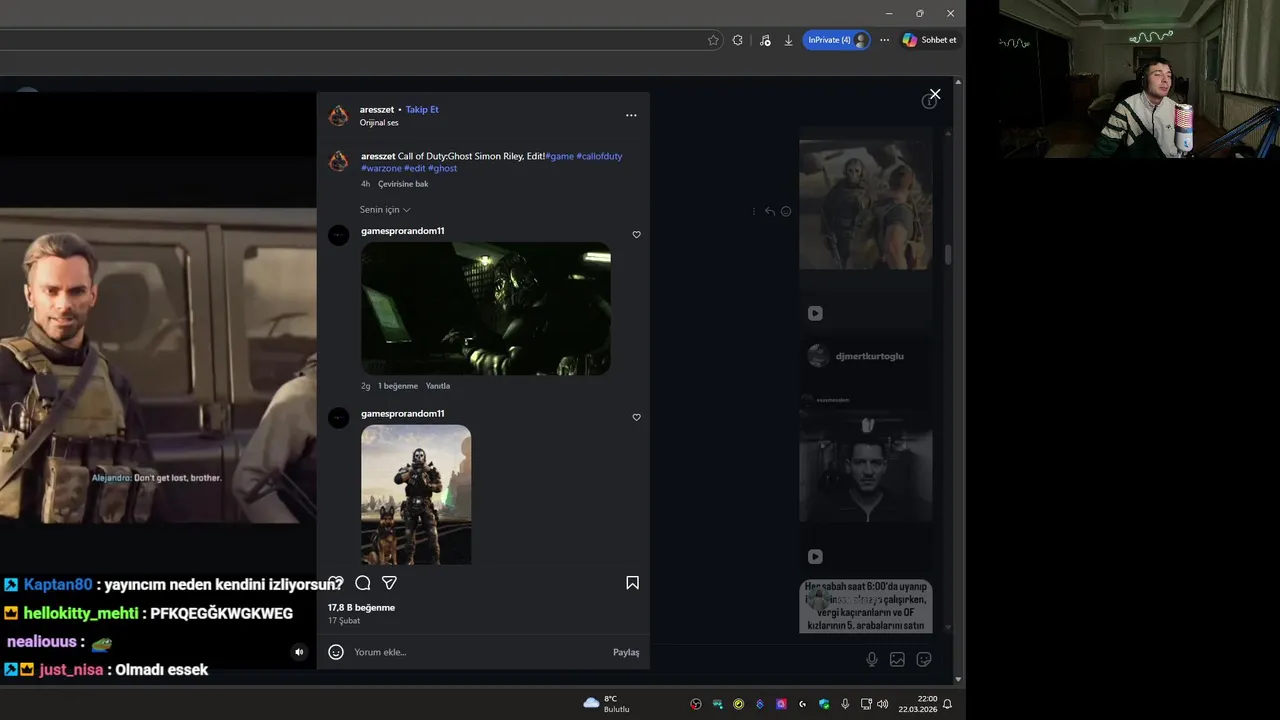
Task: Open the InPrivate (4) profile button
Action: click(836, 40)
